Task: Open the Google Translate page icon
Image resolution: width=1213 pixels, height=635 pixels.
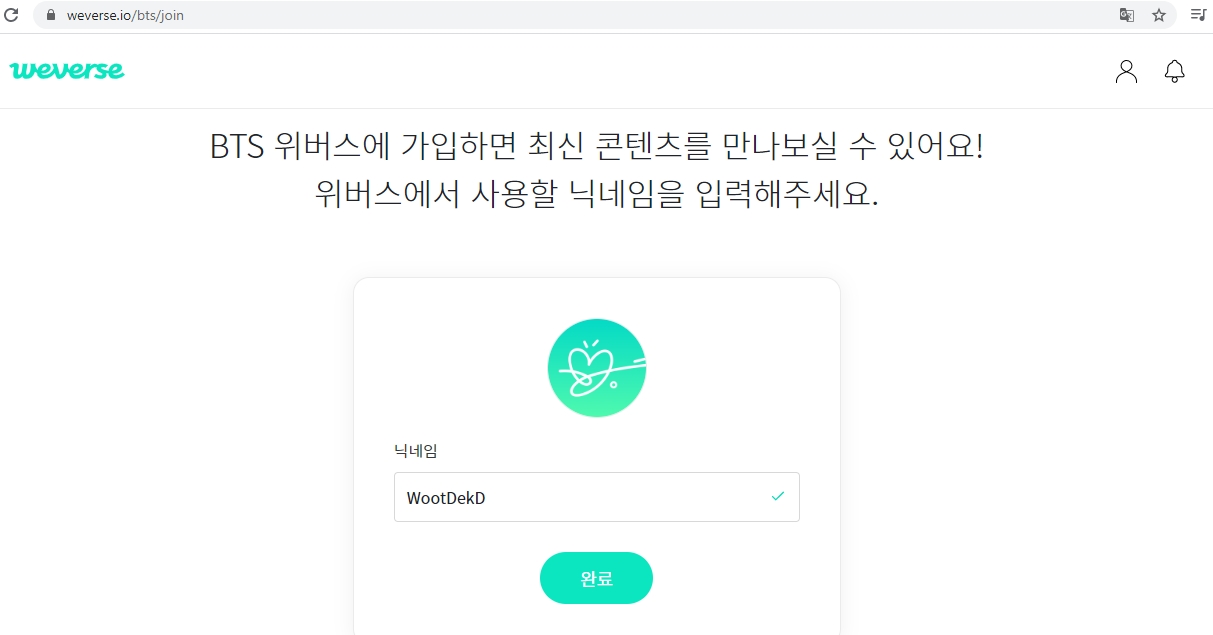Action: tap(1127, 15)
